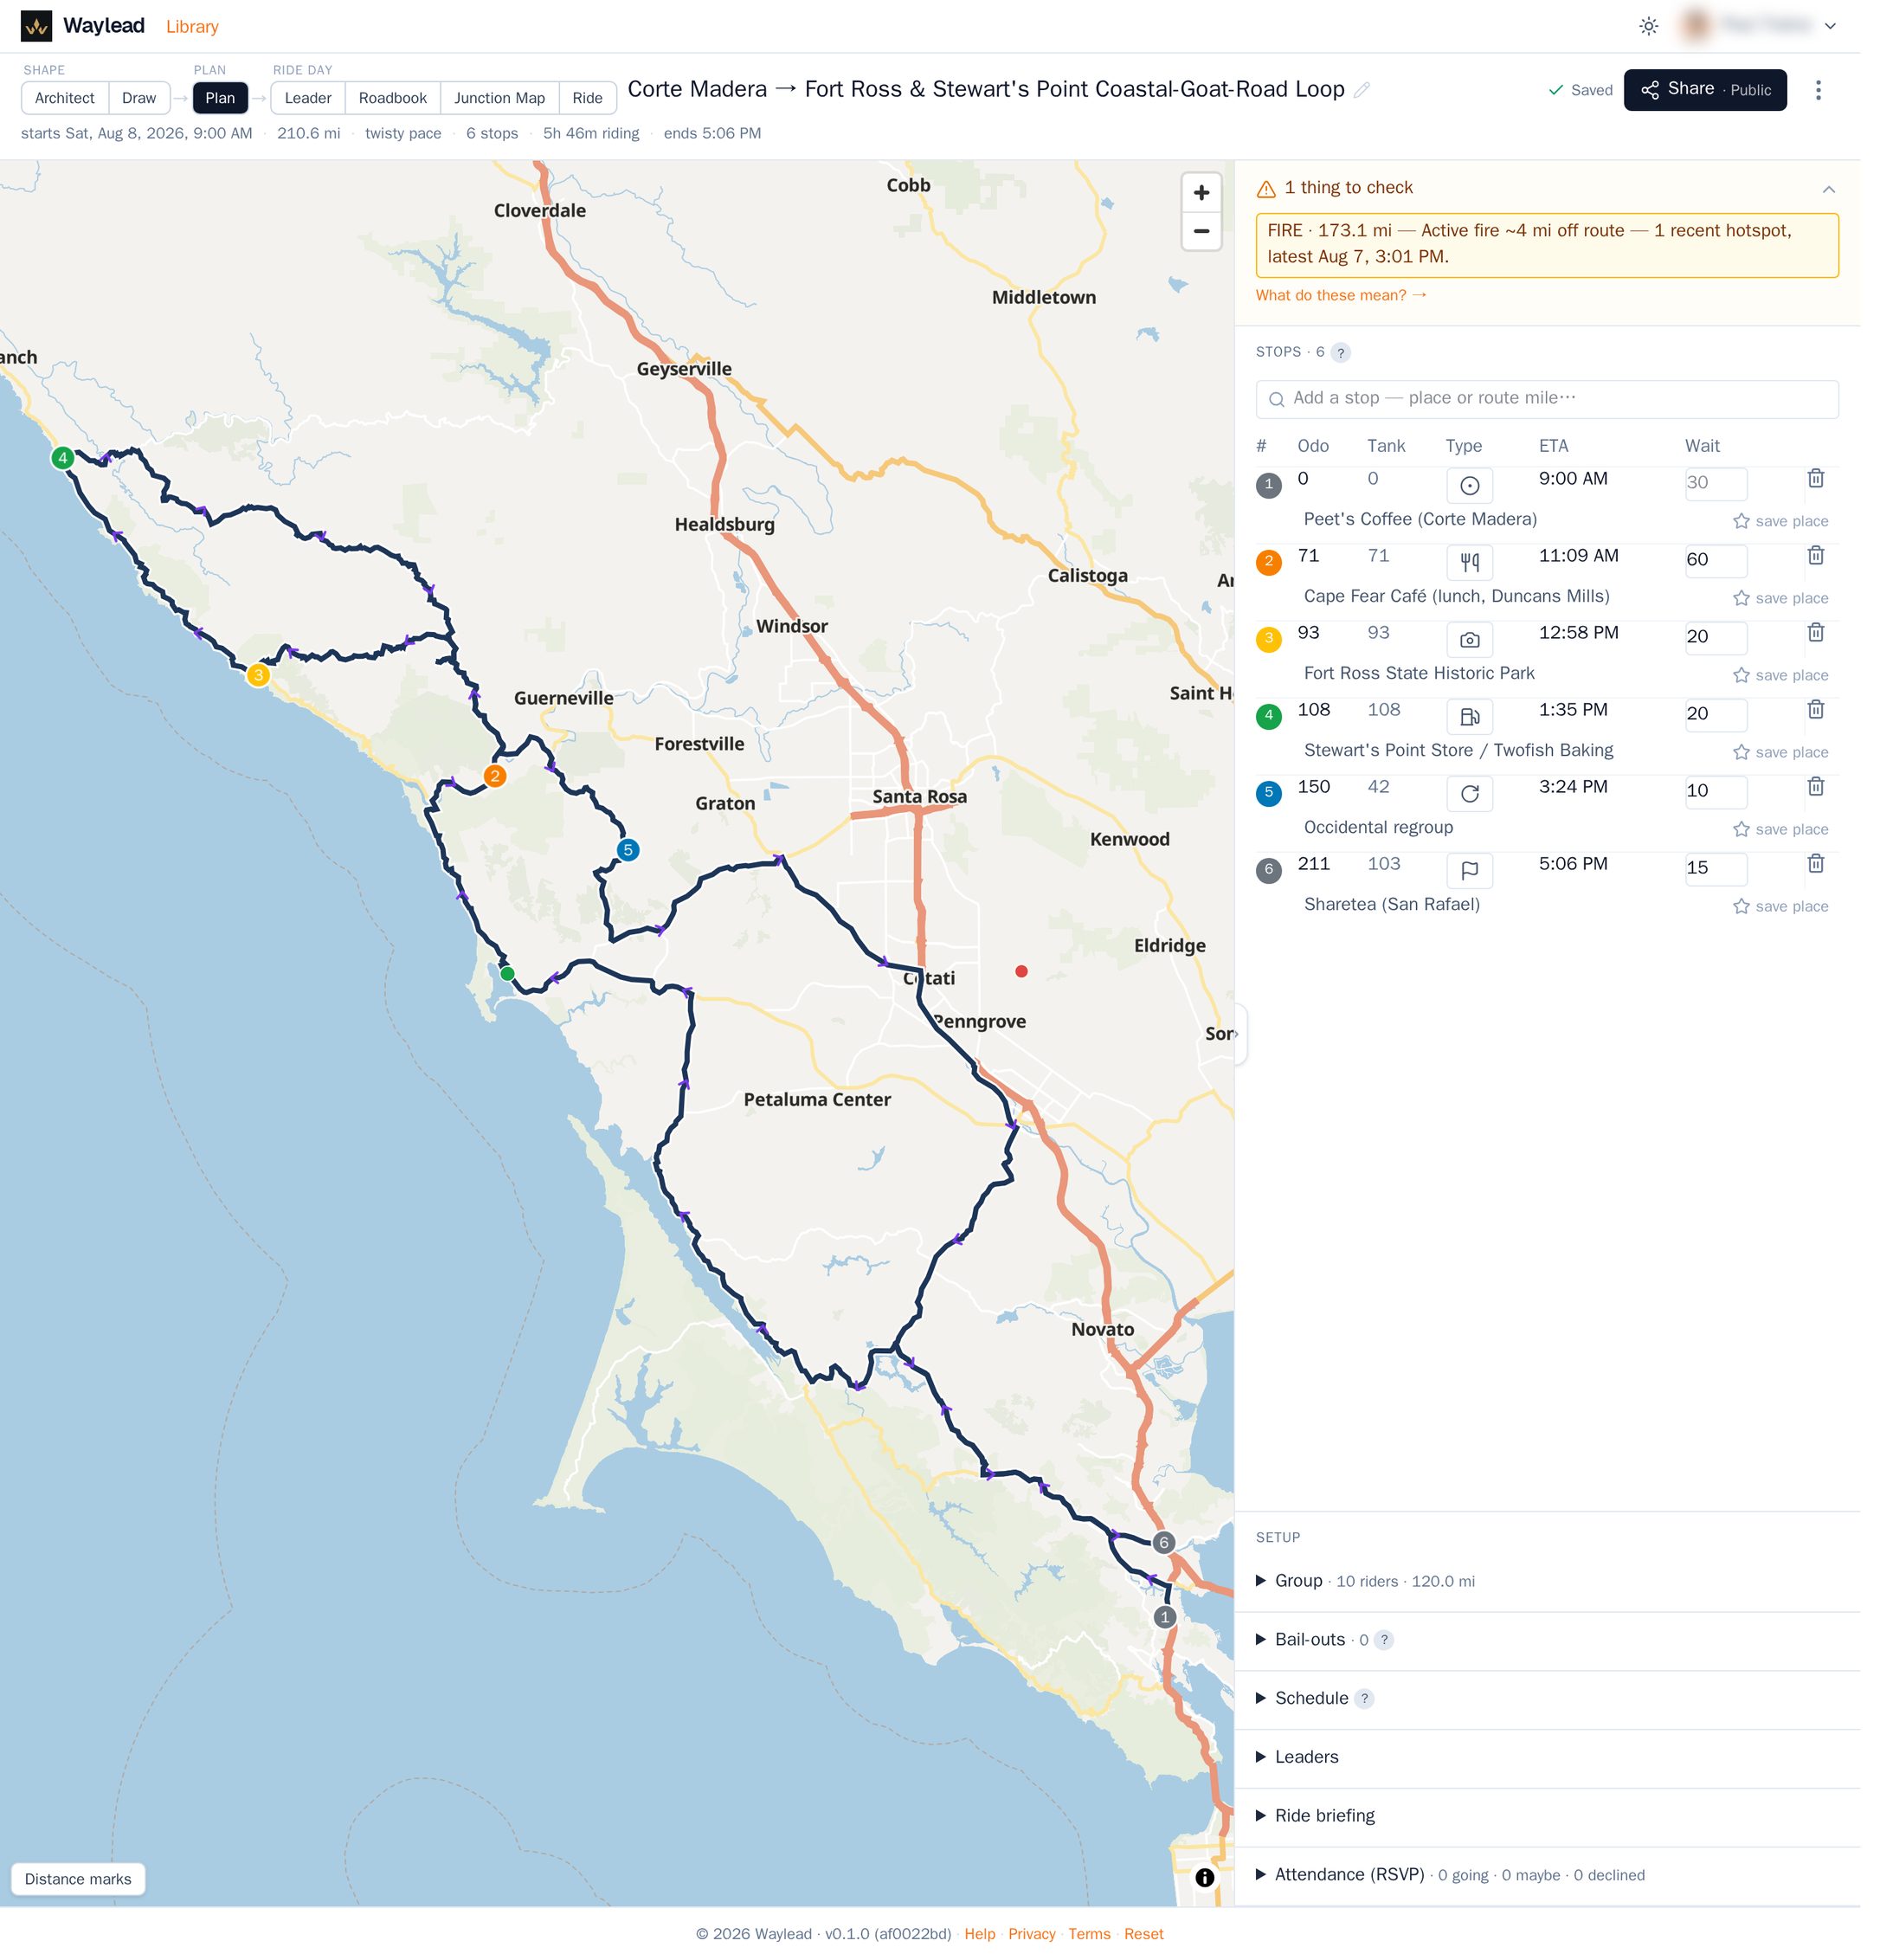Switch to the Architect tab
Image resolution: width=1880 pixels, height=1960 pixels.
pyautogui.click(x=65, y=98)
